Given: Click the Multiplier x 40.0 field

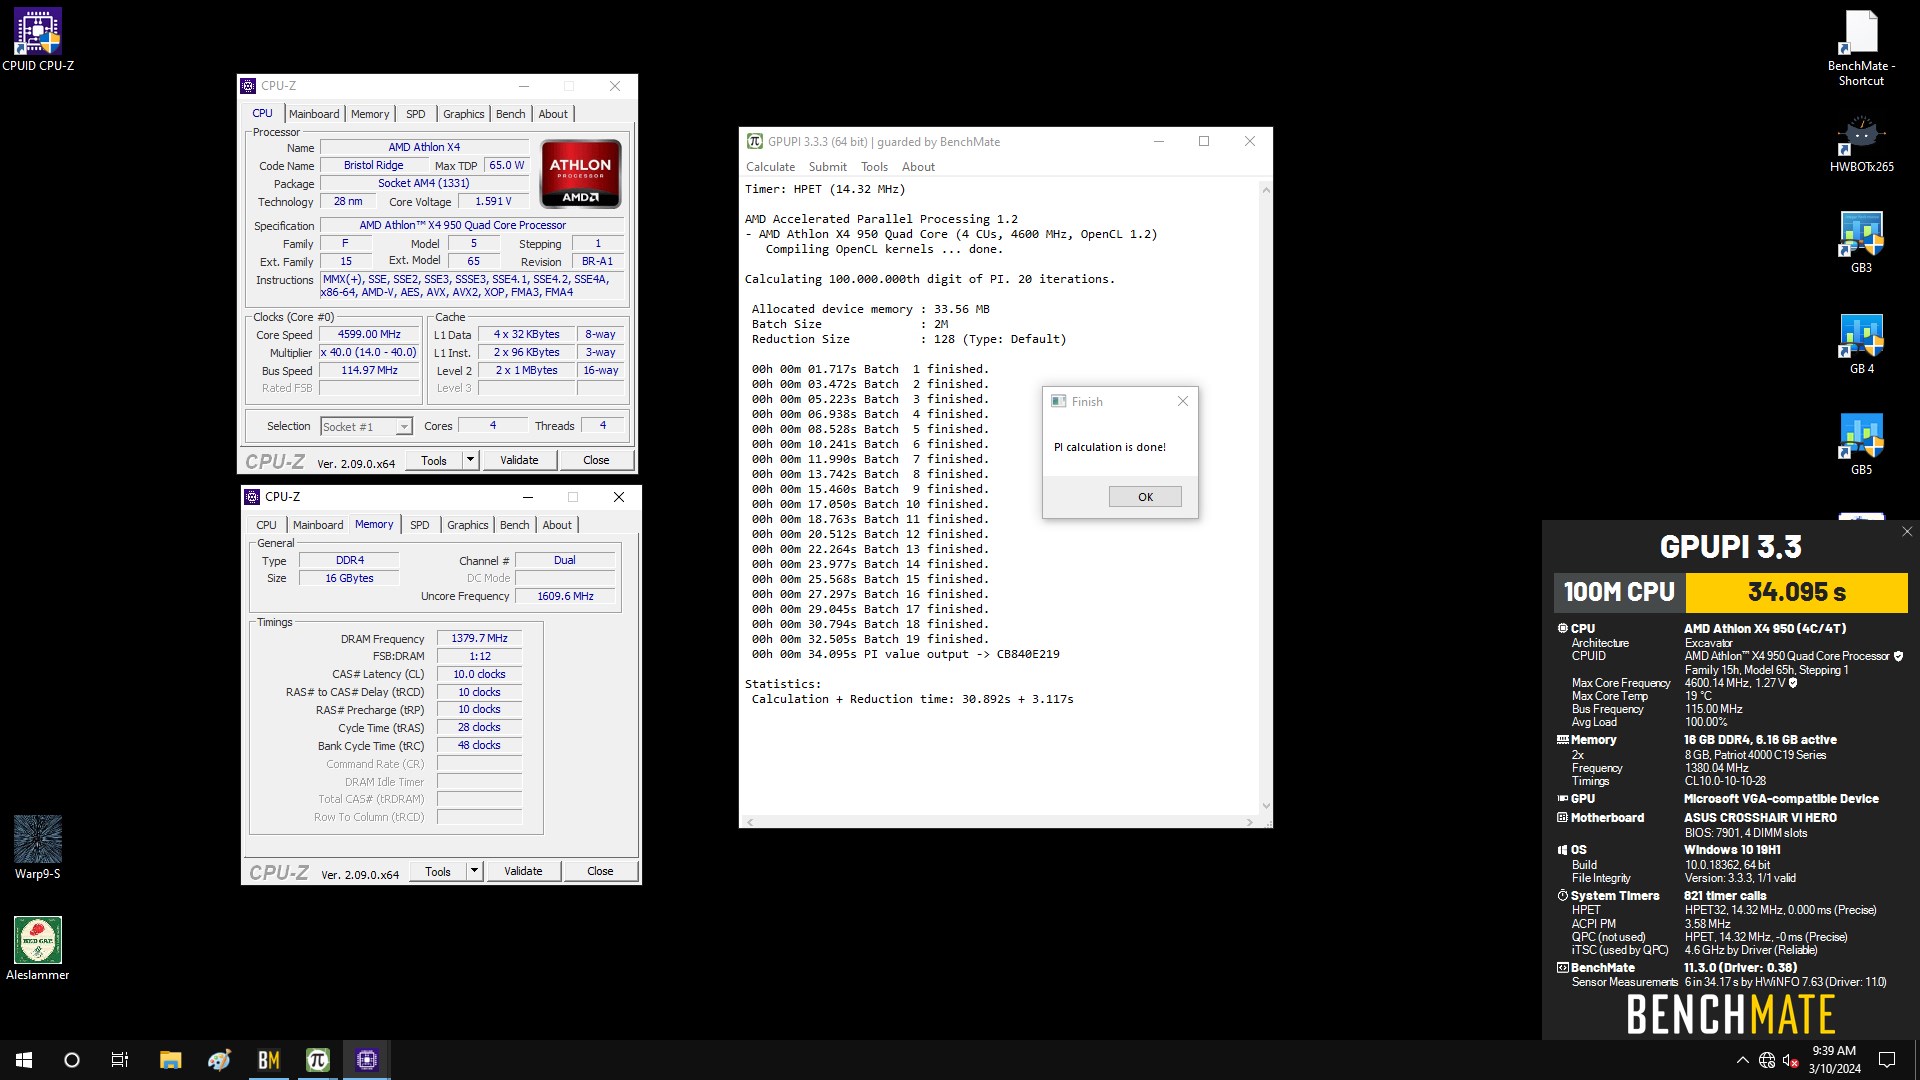Looking at the screenshot, I should 369,353.
